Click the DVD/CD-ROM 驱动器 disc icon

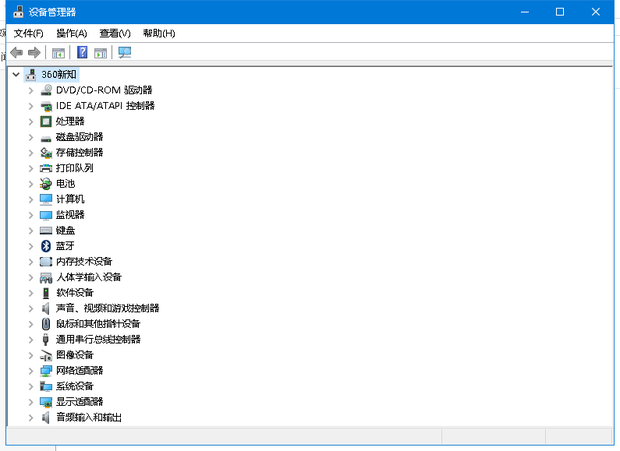pos(46,90)
